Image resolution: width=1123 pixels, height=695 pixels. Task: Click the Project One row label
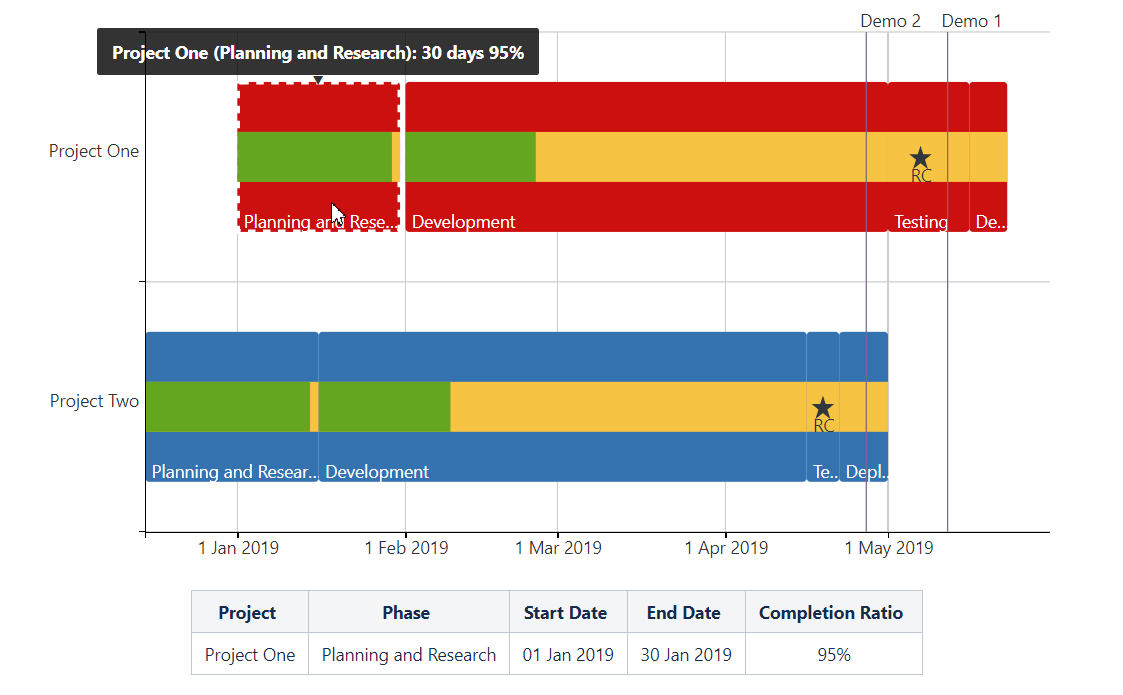pos(94,151)
